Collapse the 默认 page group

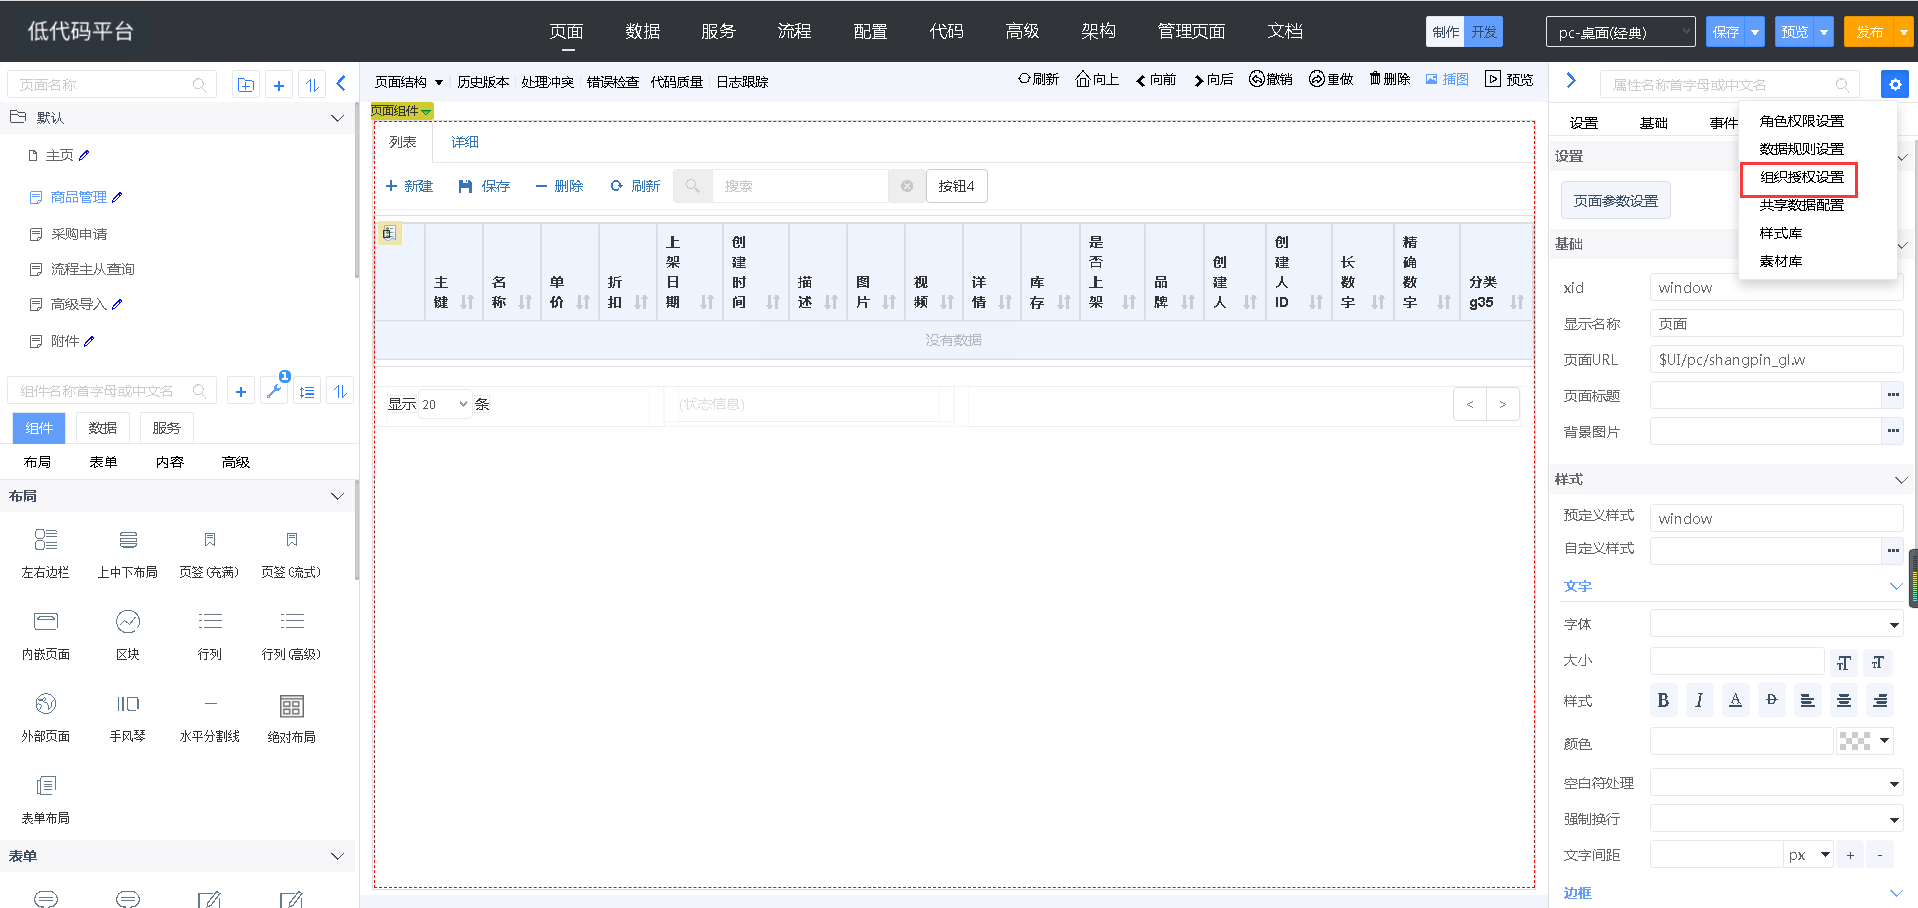337,118
